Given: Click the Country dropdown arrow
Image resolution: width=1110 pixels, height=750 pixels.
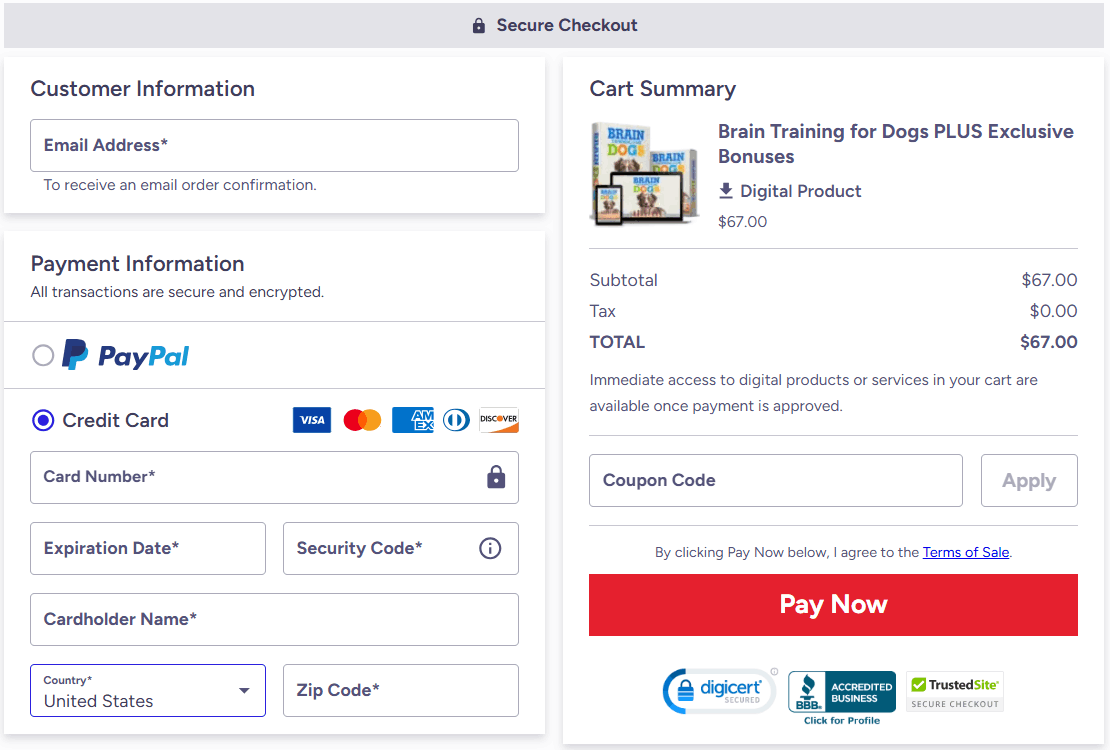Looking at the screenshot, I should click(x=243, y=690).
